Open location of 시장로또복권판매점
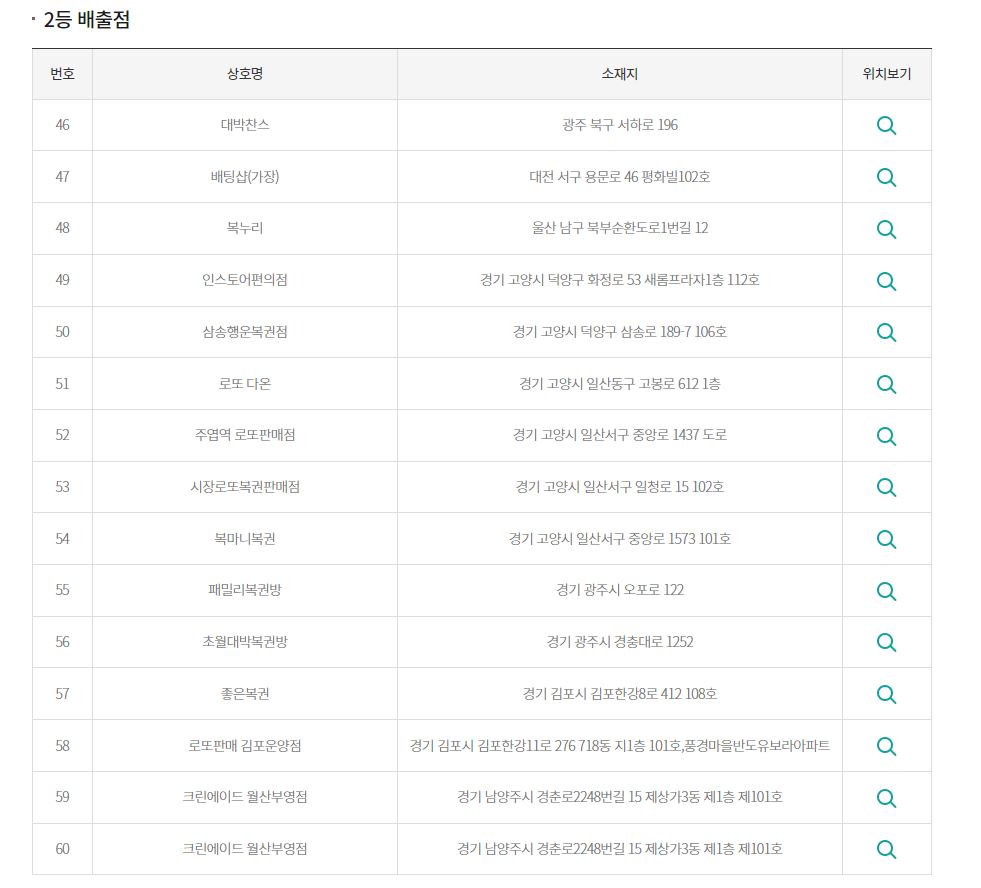Screen dimensions: 981x888 [x=886, y=487]
